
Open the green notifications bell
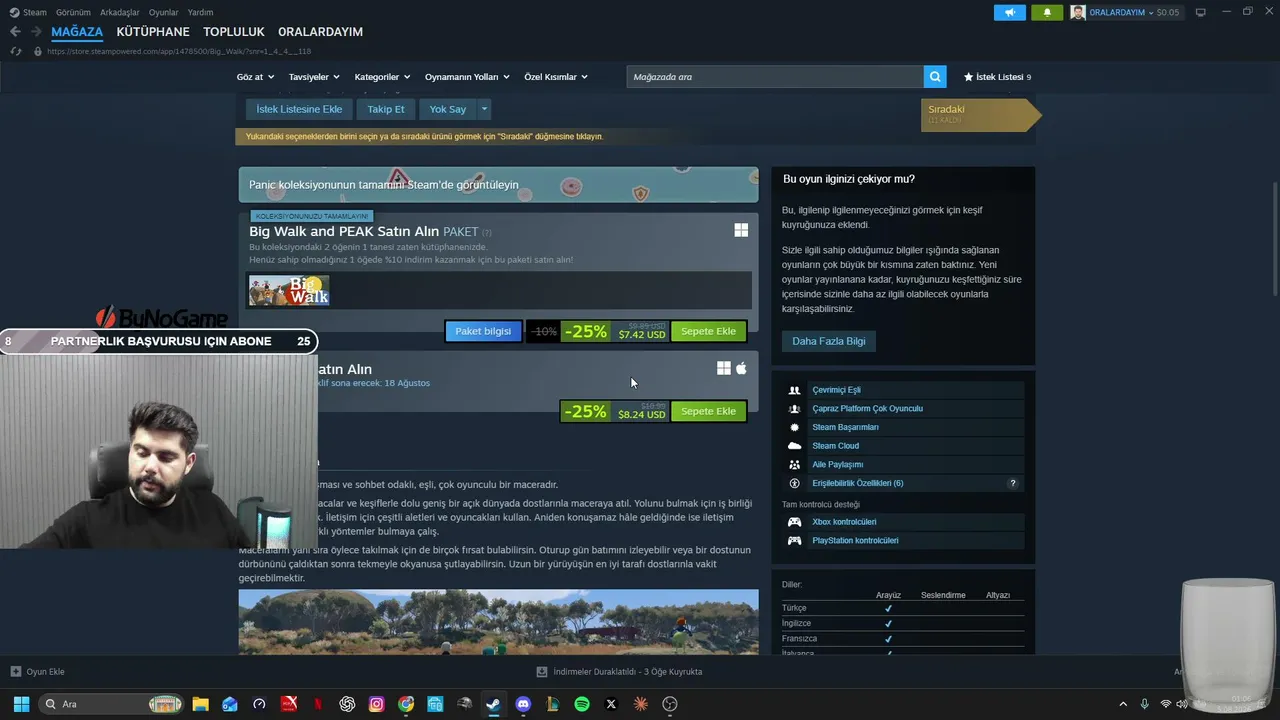pyautogui.click(x=1047, y=12)
